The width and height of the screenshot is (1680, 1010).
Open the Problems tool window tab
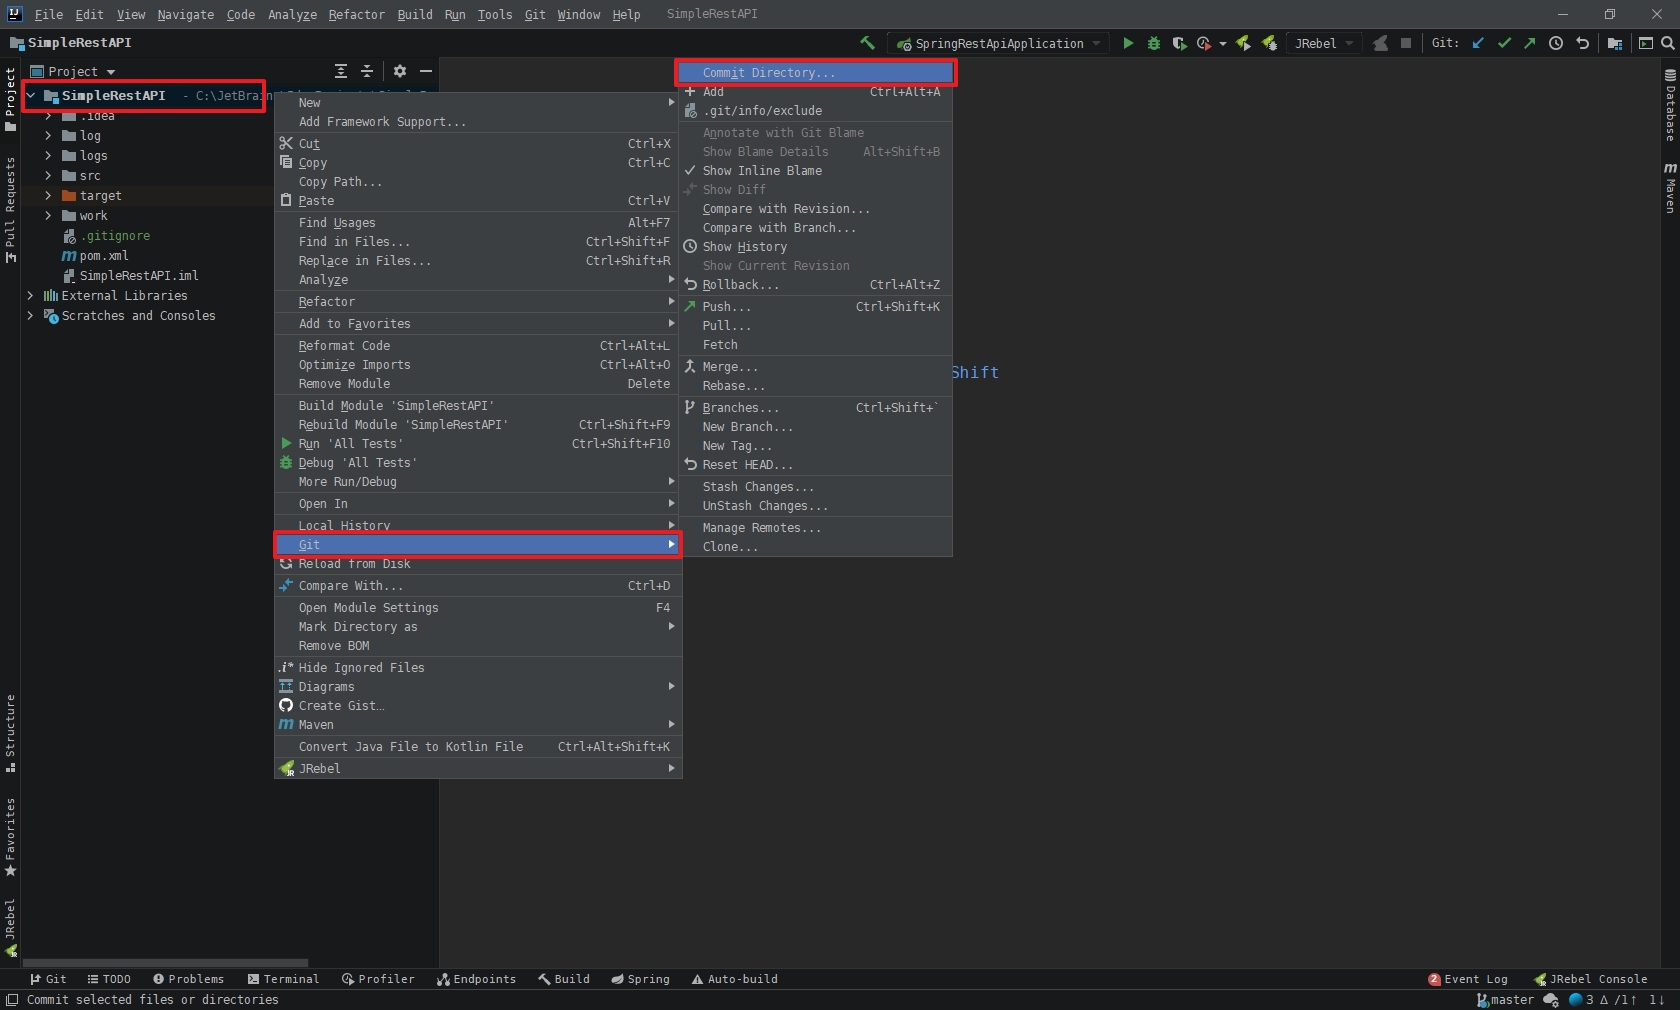(x=188, y=979)
